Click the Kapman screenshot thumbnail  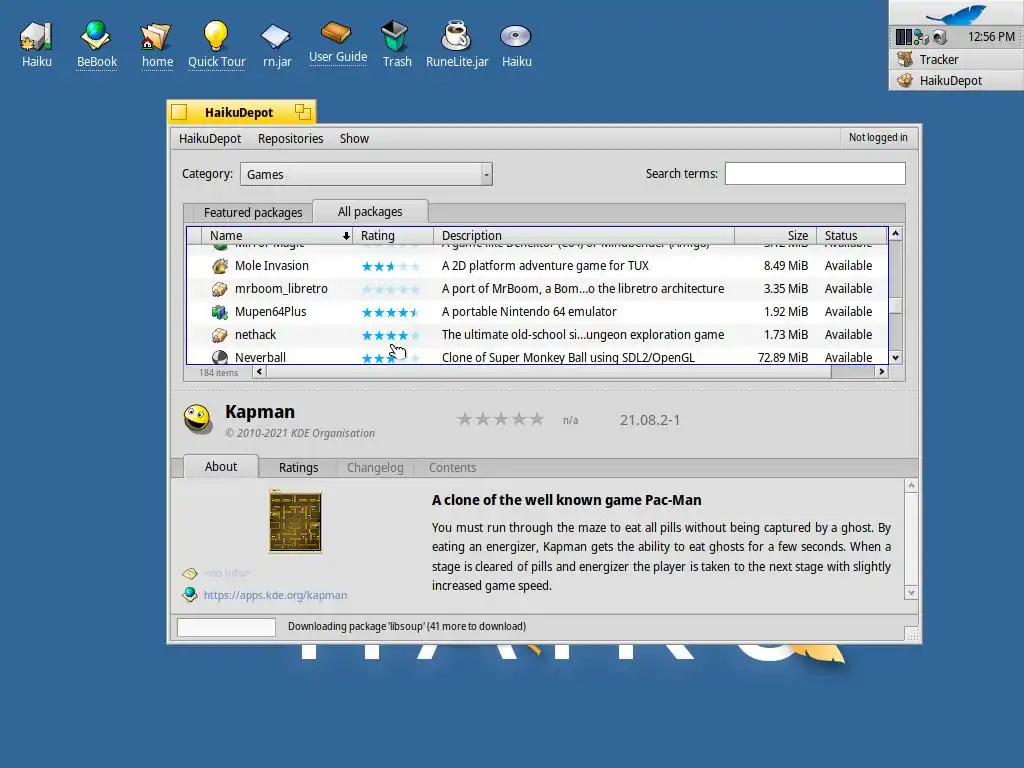coord(295,521)
